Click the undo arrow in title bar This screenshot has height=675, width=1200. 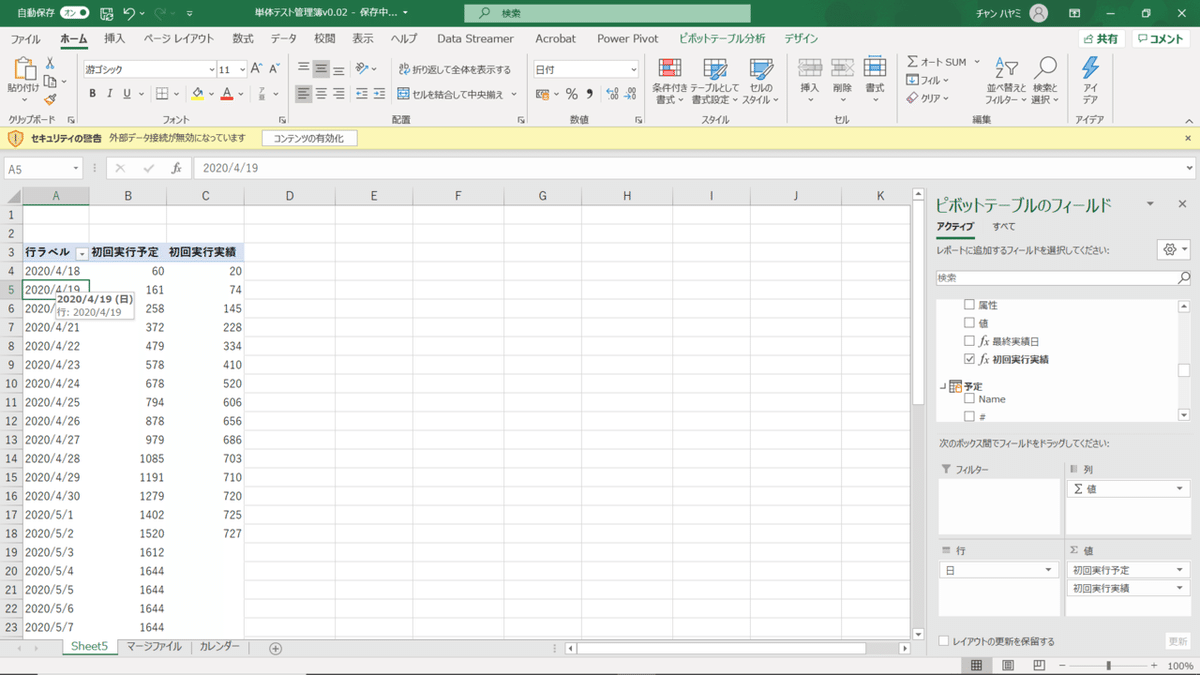point(130,13)
